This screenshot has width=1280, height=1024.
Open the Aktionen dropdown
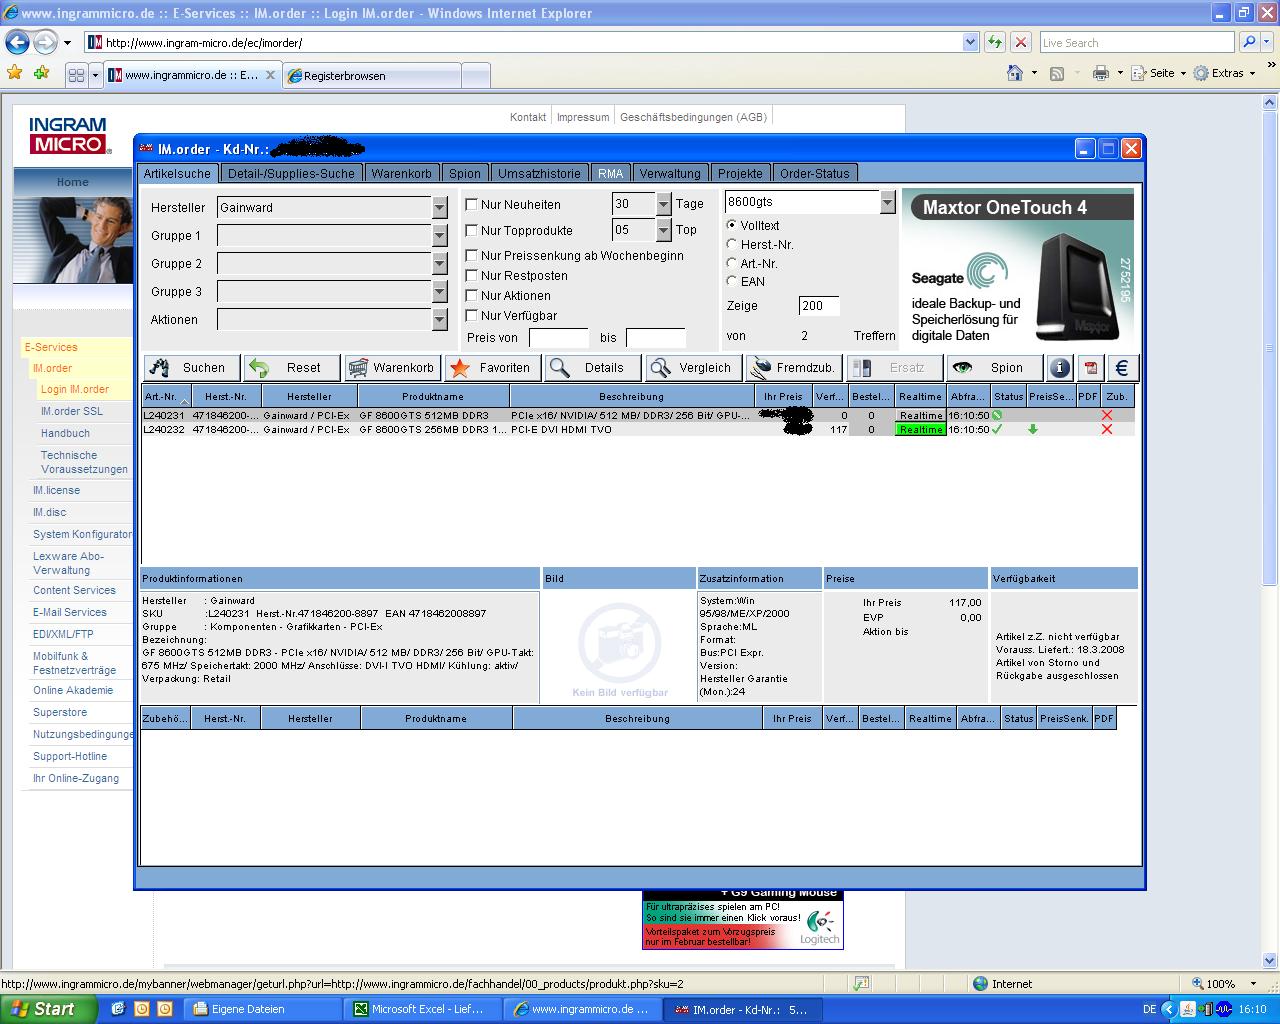(x=439, y=319)
